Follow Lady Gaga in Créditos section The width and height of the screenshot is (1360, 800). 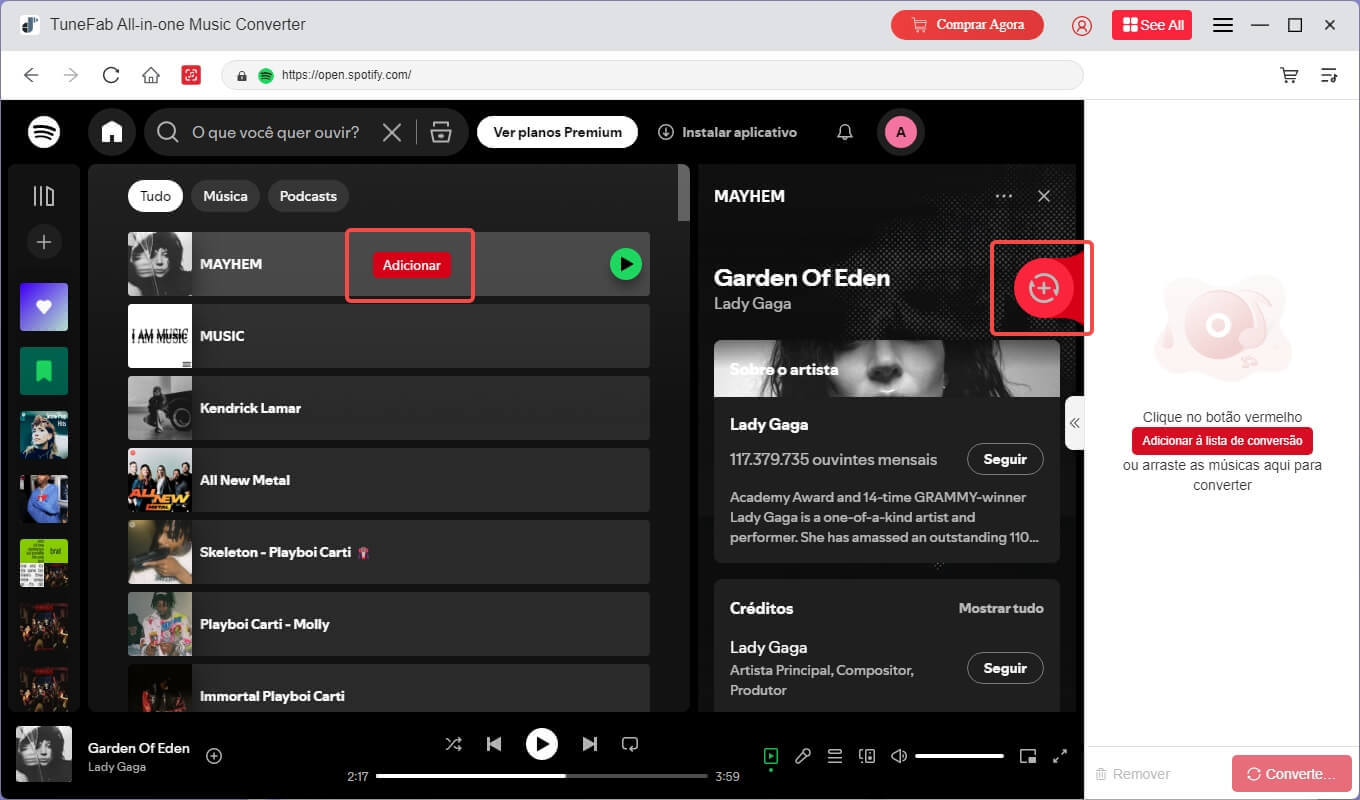click(x=1005, y=668)
